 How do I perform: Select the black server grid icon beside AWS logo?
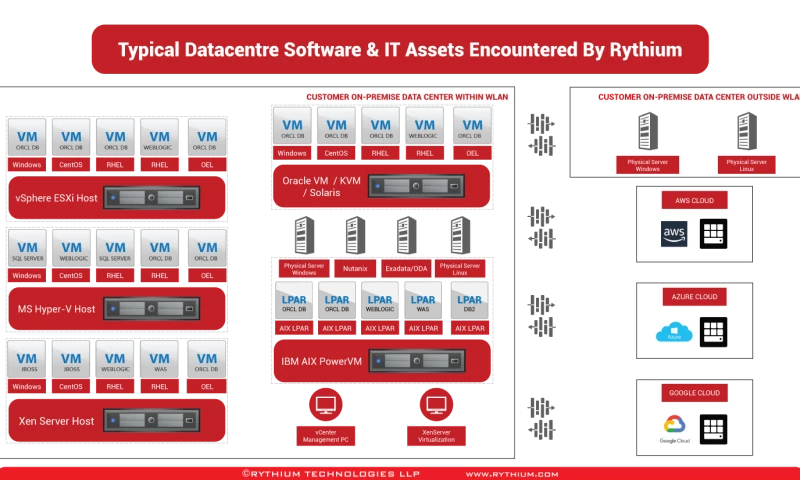tap(713, 234)
